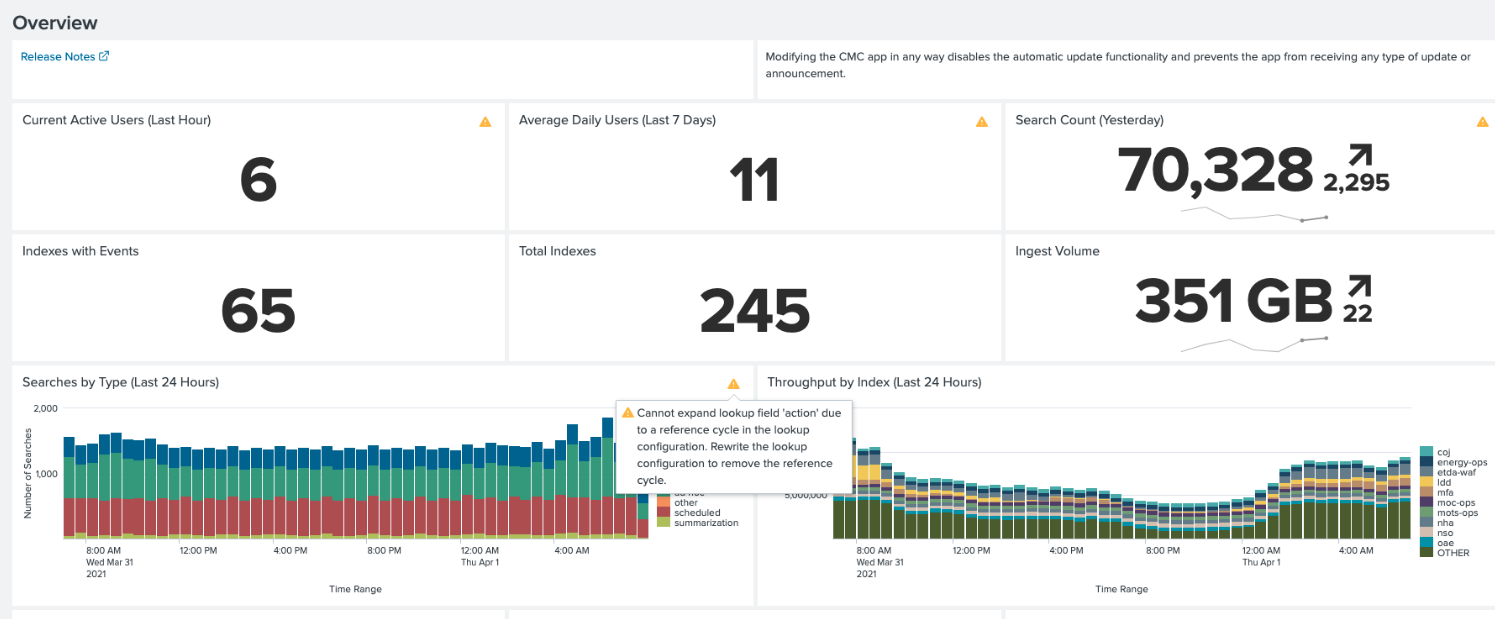Open the Release Notes link

(x=58, y=57)
